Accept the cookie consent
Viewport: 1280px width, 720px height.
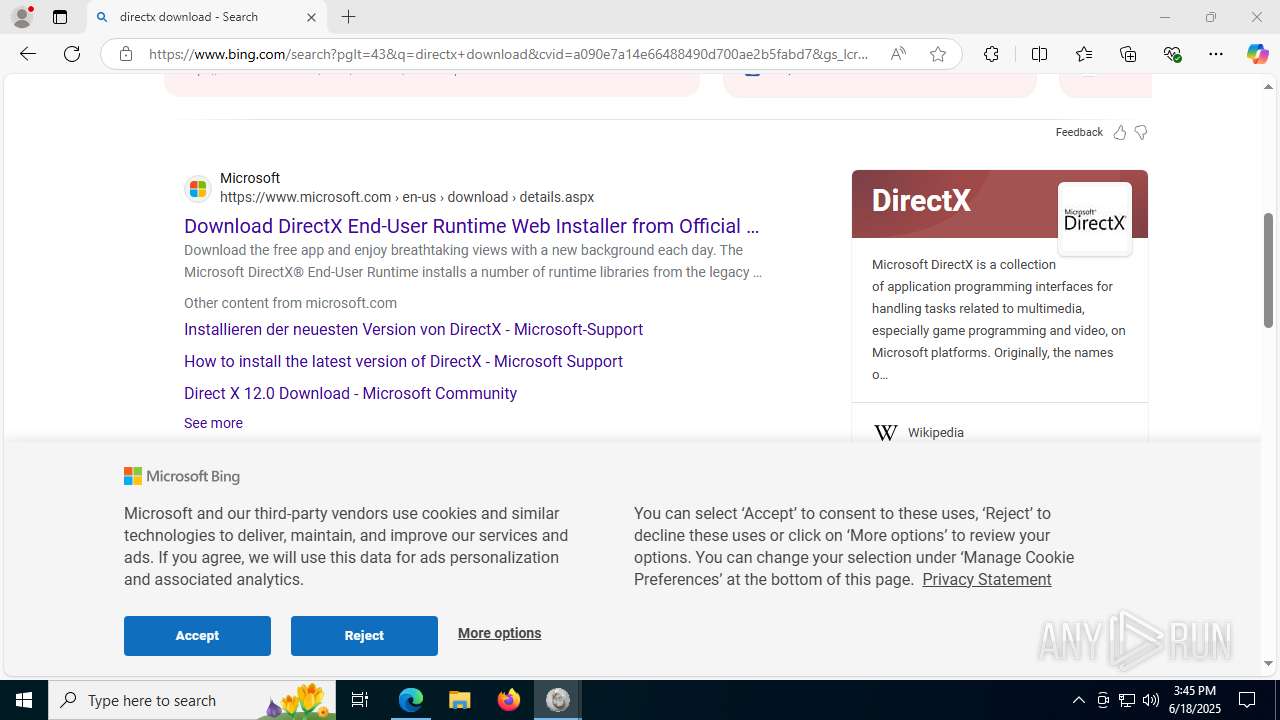click(x=197, y=636)
